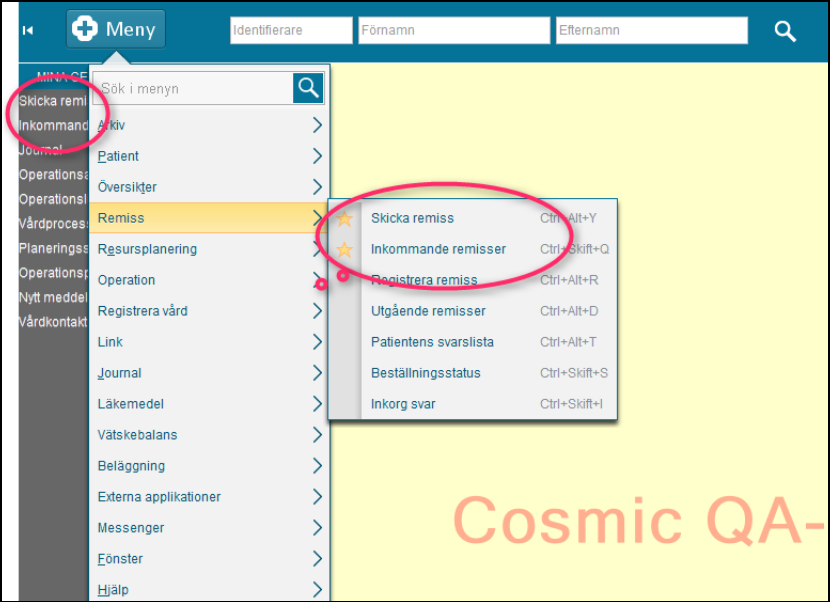Image resolution: width=830 pixels, height=603 pixels.
Task: Open Inkorg svar entry
Action: click(x=403, y=404)
